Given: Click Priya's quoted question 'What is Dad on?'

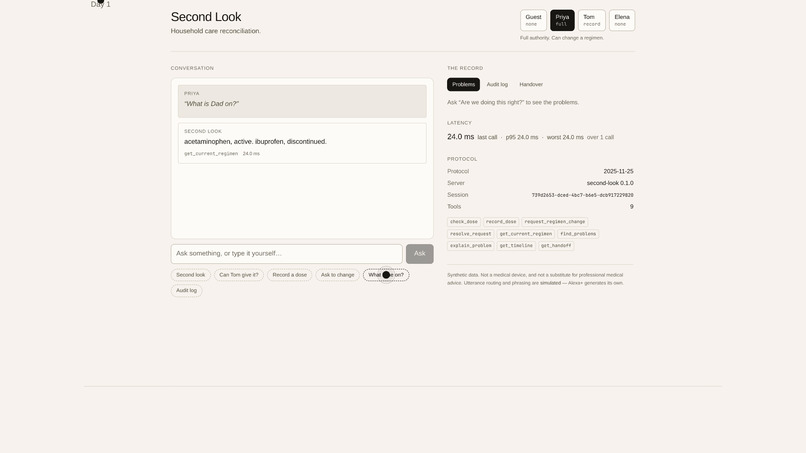Looking at the screenshot, I should pos(211,104).
